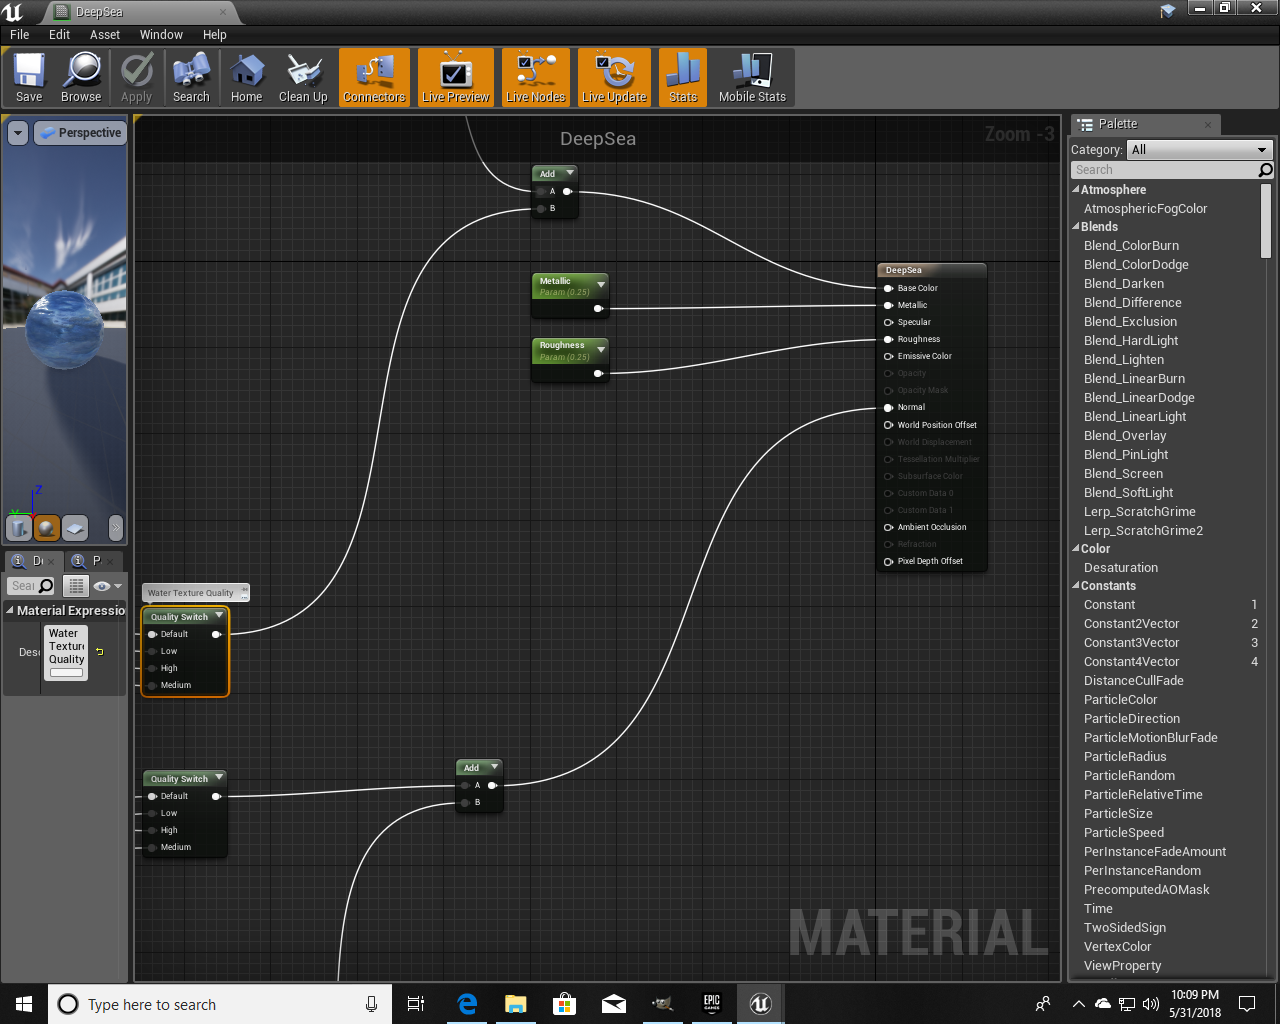The height and width of the screenshot is (1024, 1280).
Task: Switch to the Details panel tab
Action: click(x=34, y=561)
